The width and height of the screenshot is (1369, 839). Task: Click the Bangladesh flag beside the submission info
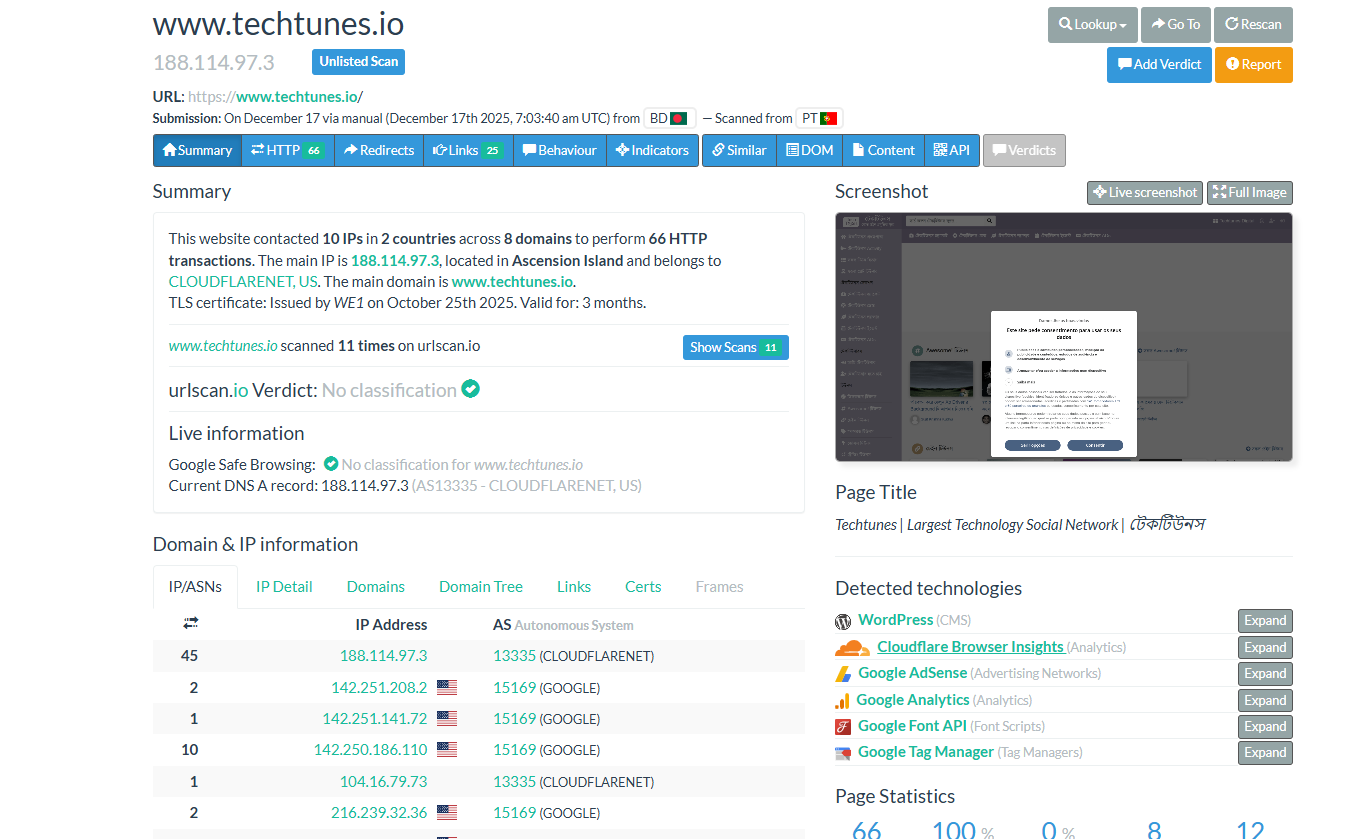tap(679, 117)
